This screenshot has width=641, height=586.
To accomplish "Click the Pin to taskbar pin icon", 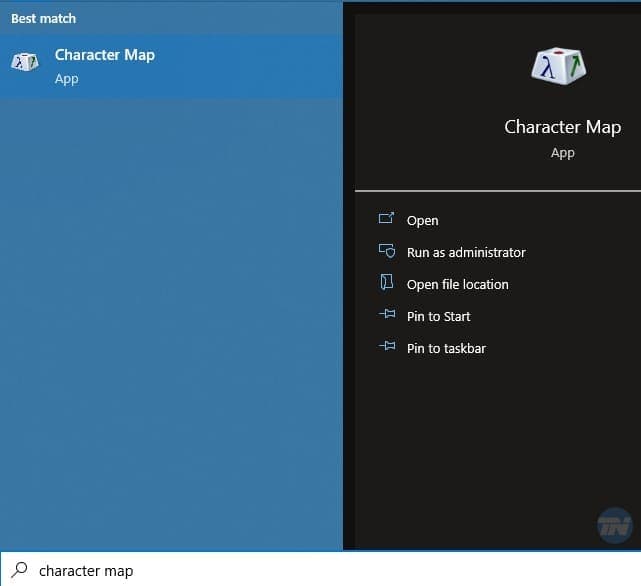I will [387, 346].
